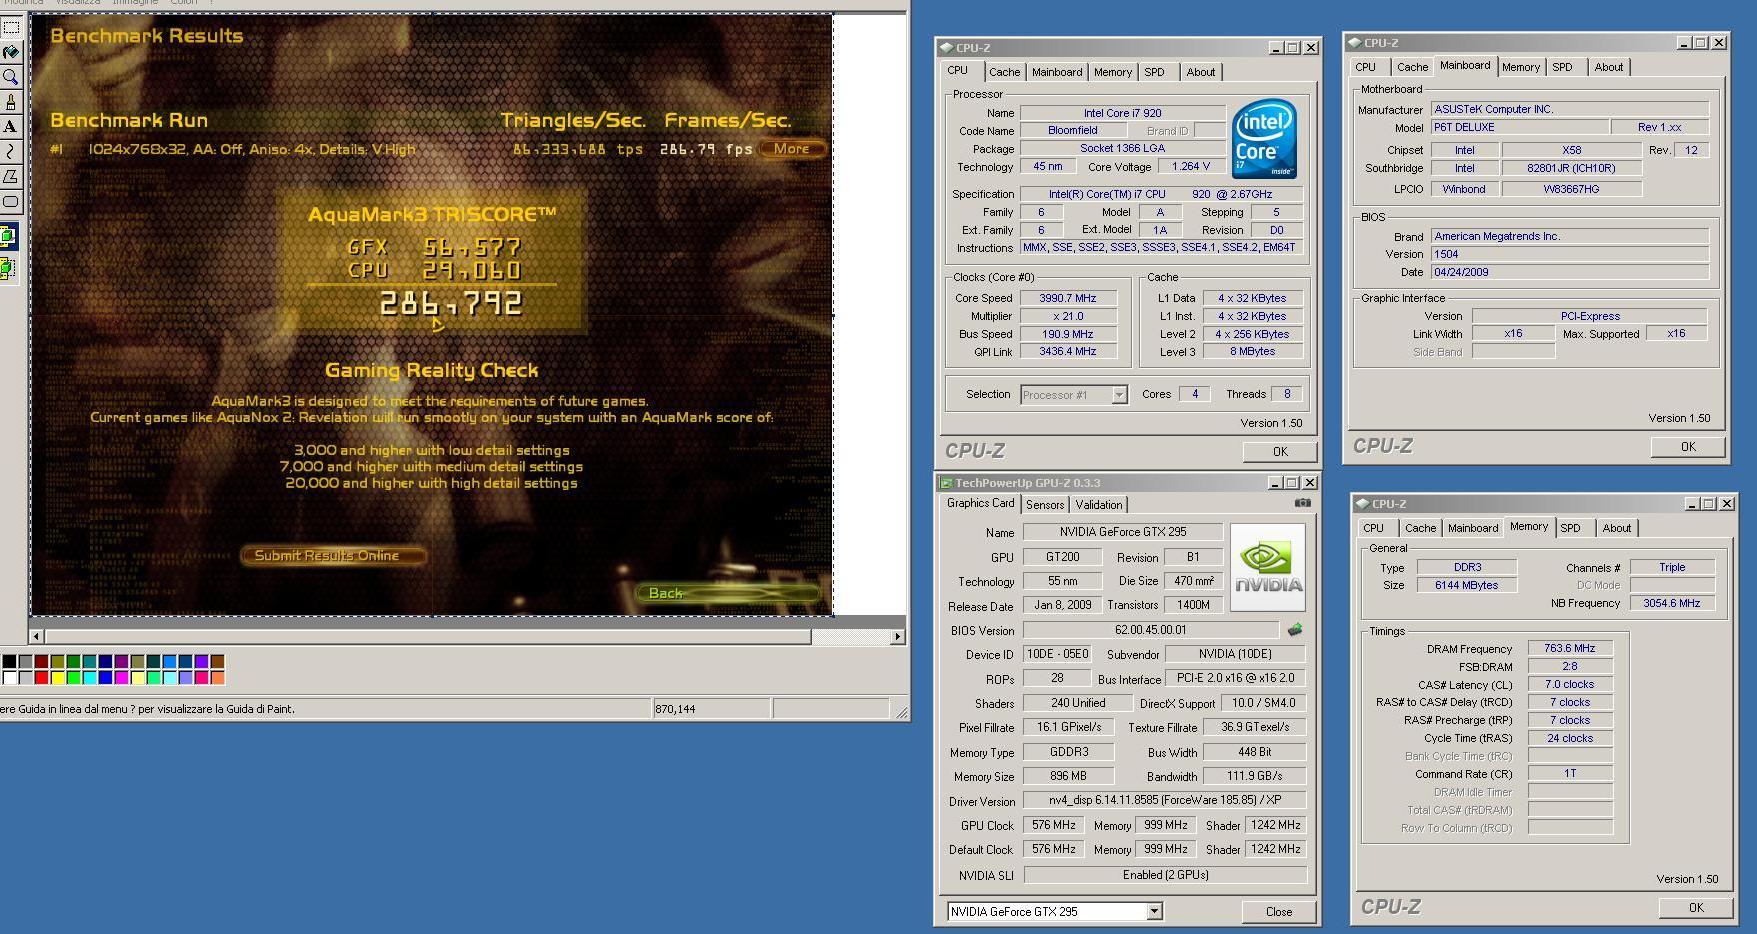Open the CPU tab in the CPU-Z Memory window

point(1373,528)
